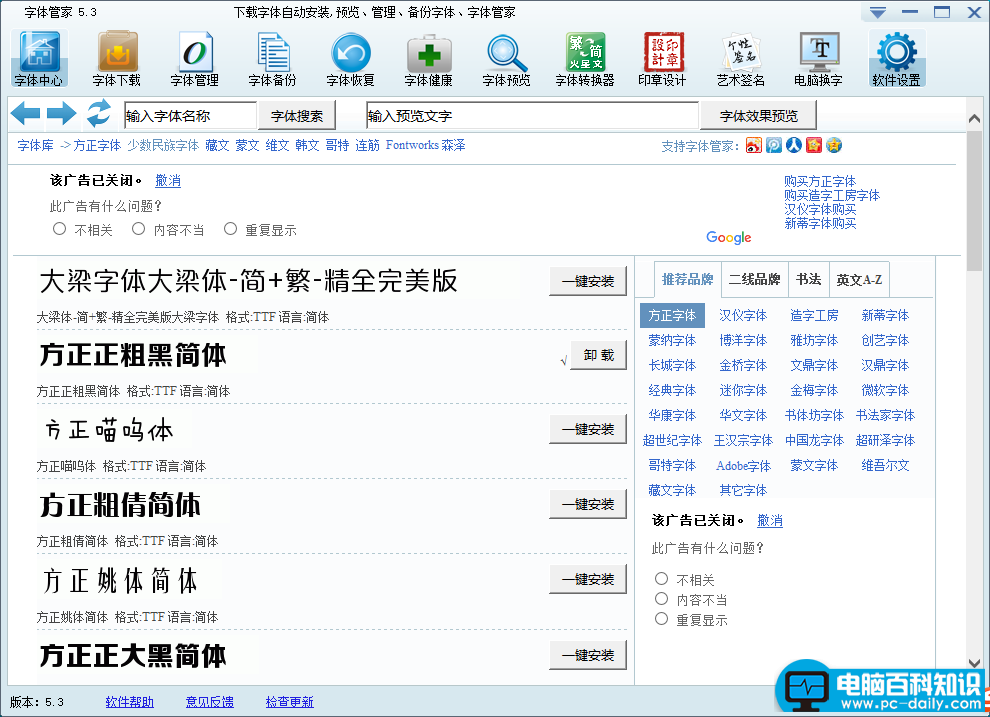Screen dimensions: 990x717
Task: Open the 藏文 category link
Action: pyautogui.click(x=217, y=145)
